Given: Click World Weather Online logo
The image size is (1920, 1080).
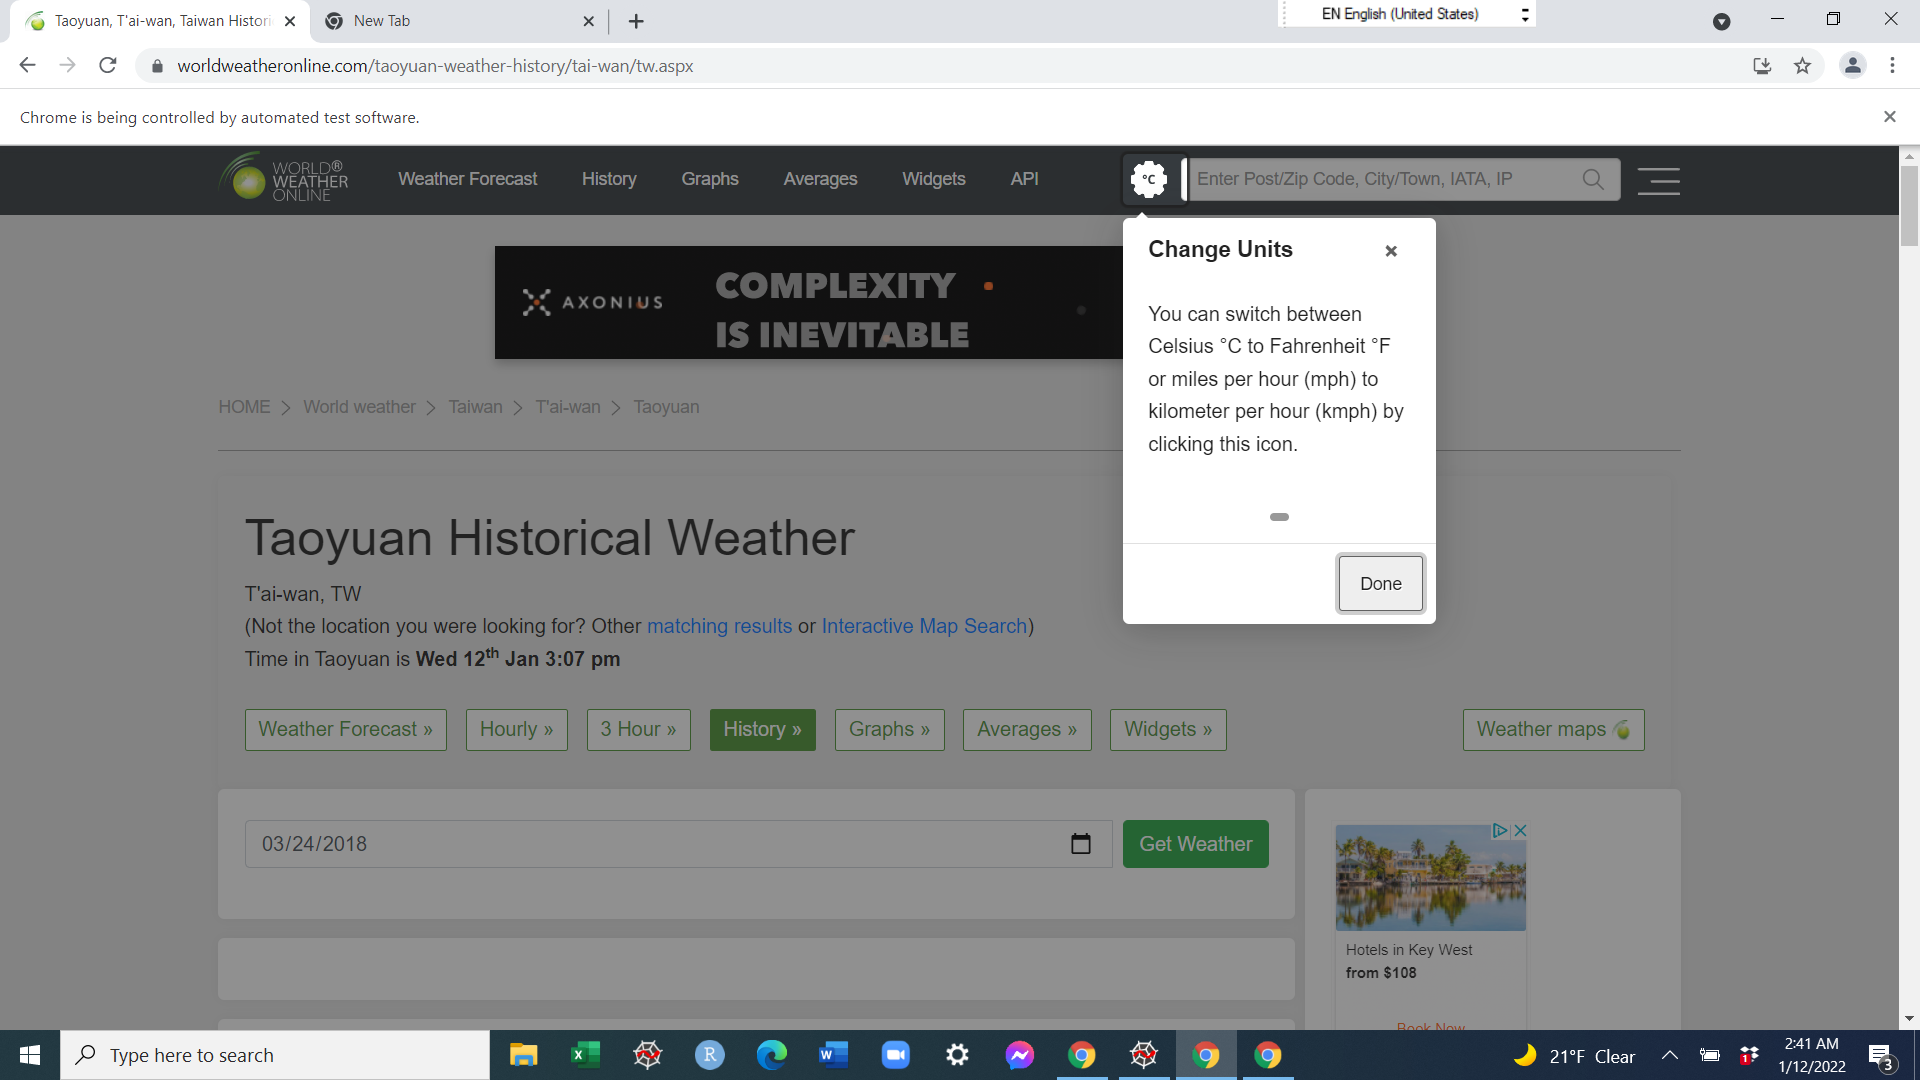Looking at the screenshot, I should pyautogui.click(x=284, y=179).
